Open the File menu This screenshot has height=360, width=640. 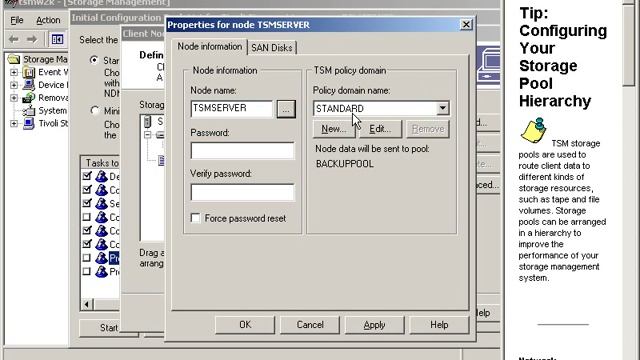coord(17,20)
